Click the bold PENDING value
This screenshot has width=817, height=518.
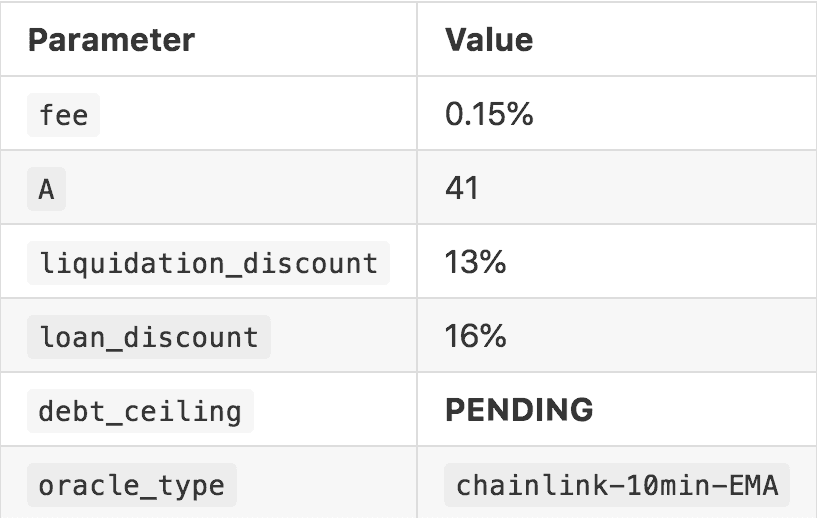pos(519,411)
